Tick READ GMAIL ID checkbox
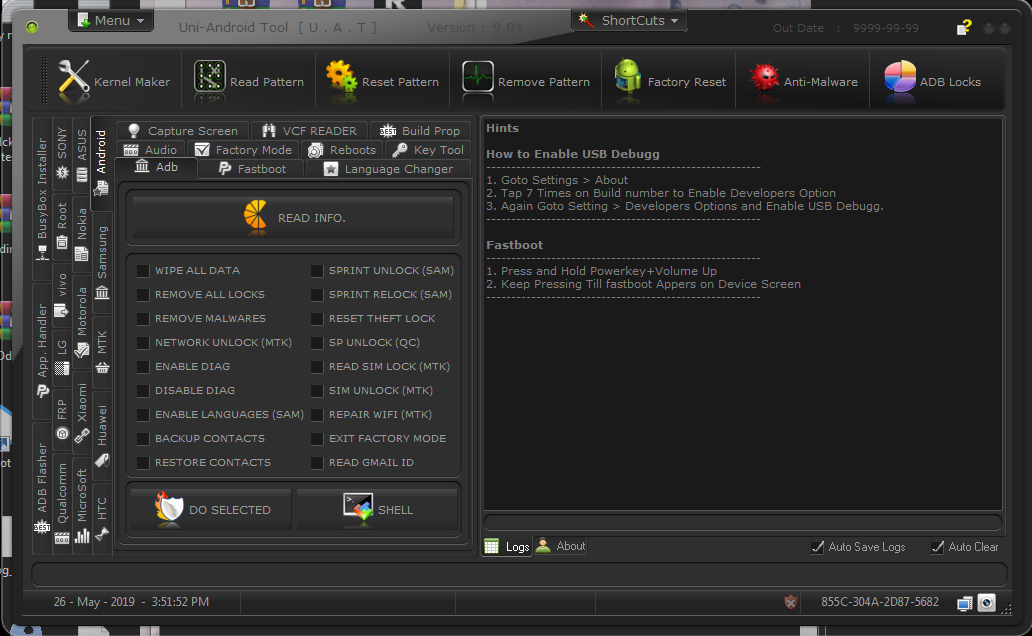1032x636 pixels. [x=317, y=463]
